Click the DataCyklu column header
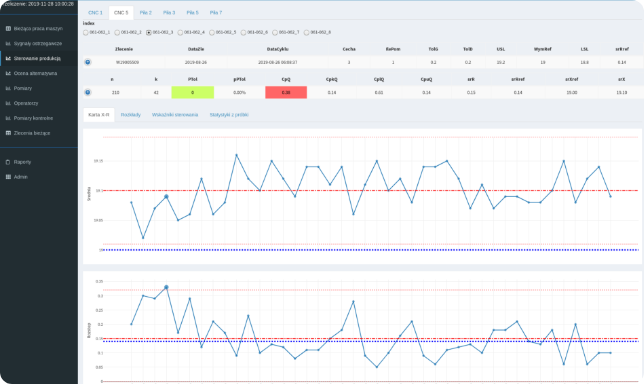 278,49
